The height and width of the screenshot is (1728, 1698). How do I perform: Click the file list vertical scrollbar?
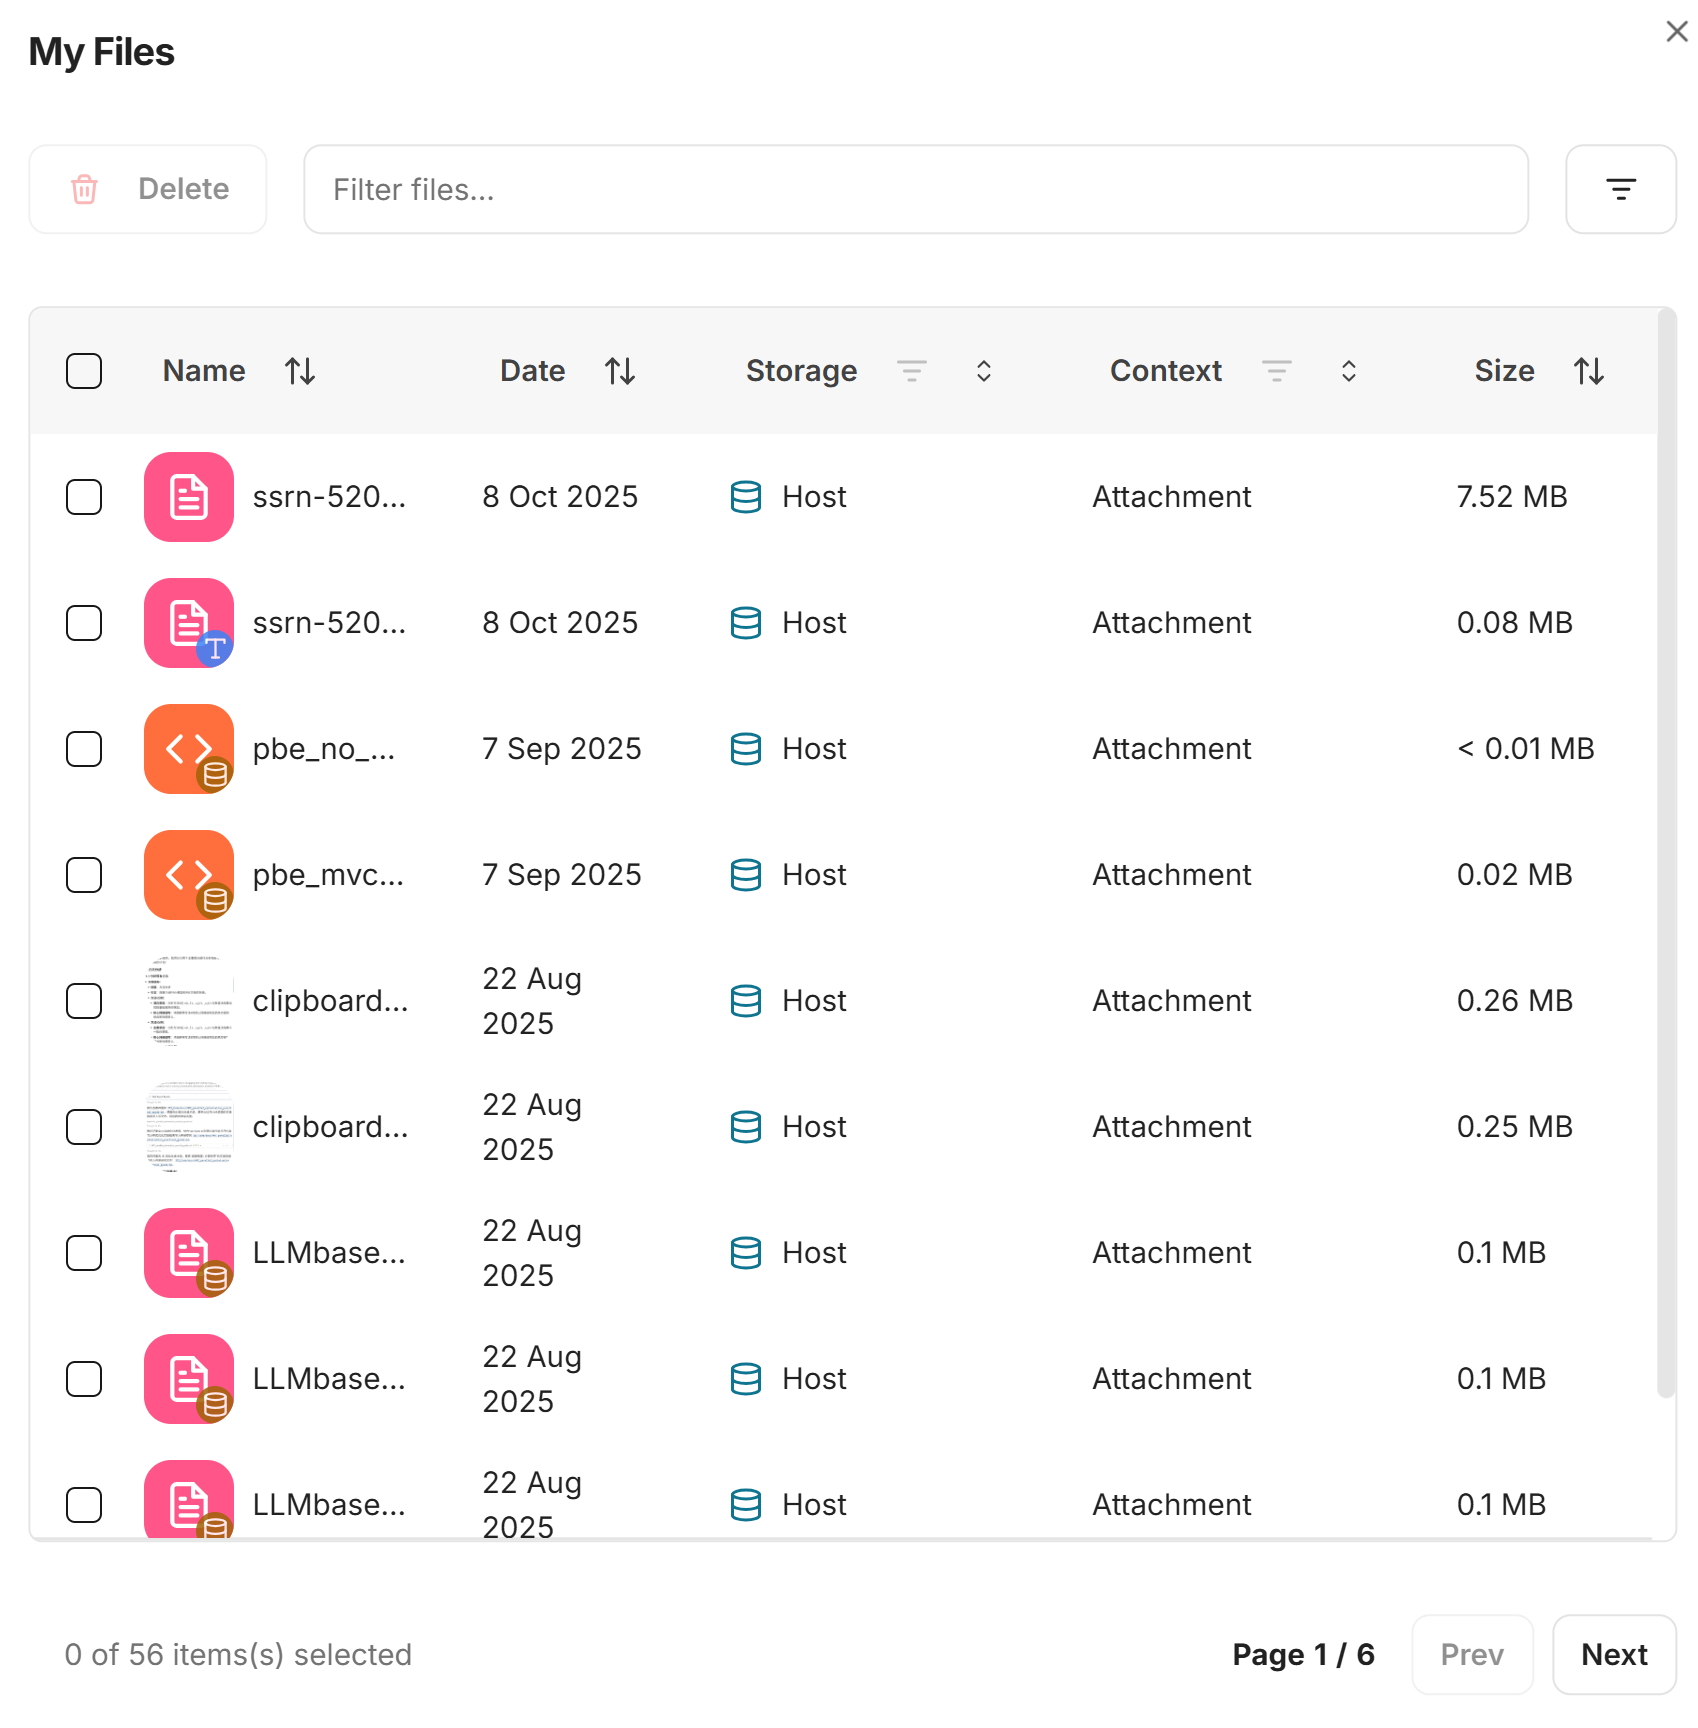click(x=1665, y=850)
